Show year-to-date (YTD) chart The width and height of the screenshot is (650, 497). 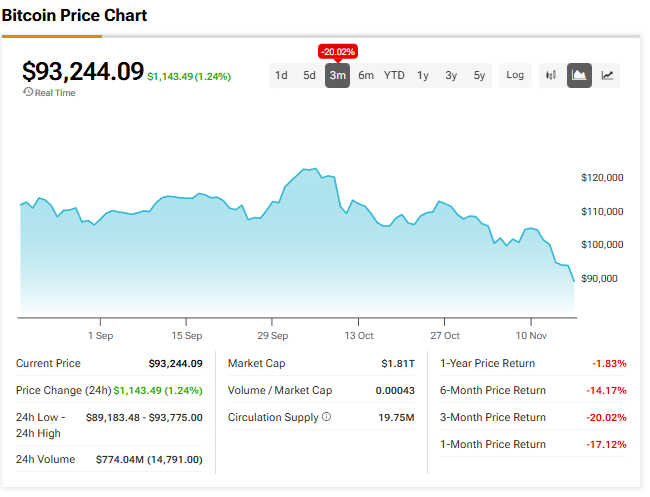395,75
